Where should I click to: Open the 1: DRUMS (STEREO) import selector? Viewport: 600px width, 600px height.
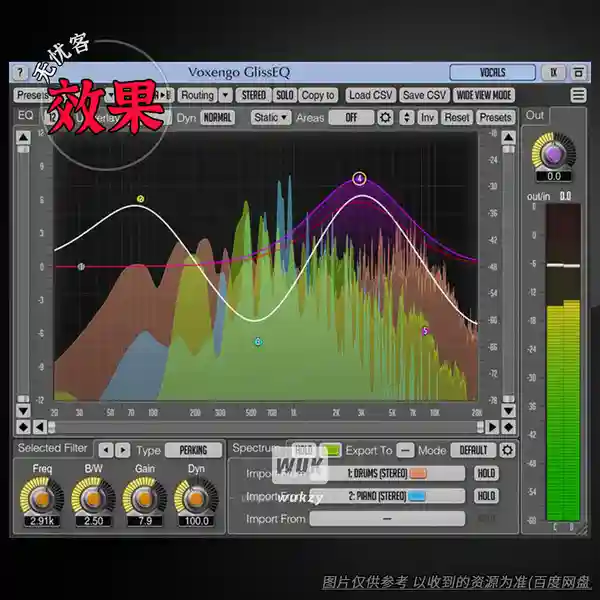click(x=387, y=473)
